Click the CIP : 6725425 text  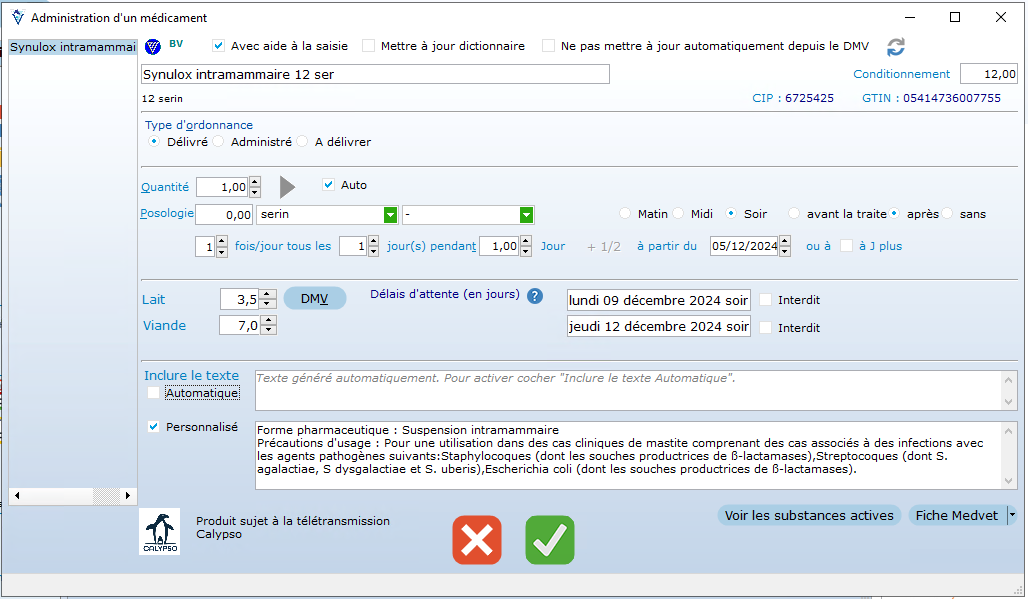coord(793,98)
